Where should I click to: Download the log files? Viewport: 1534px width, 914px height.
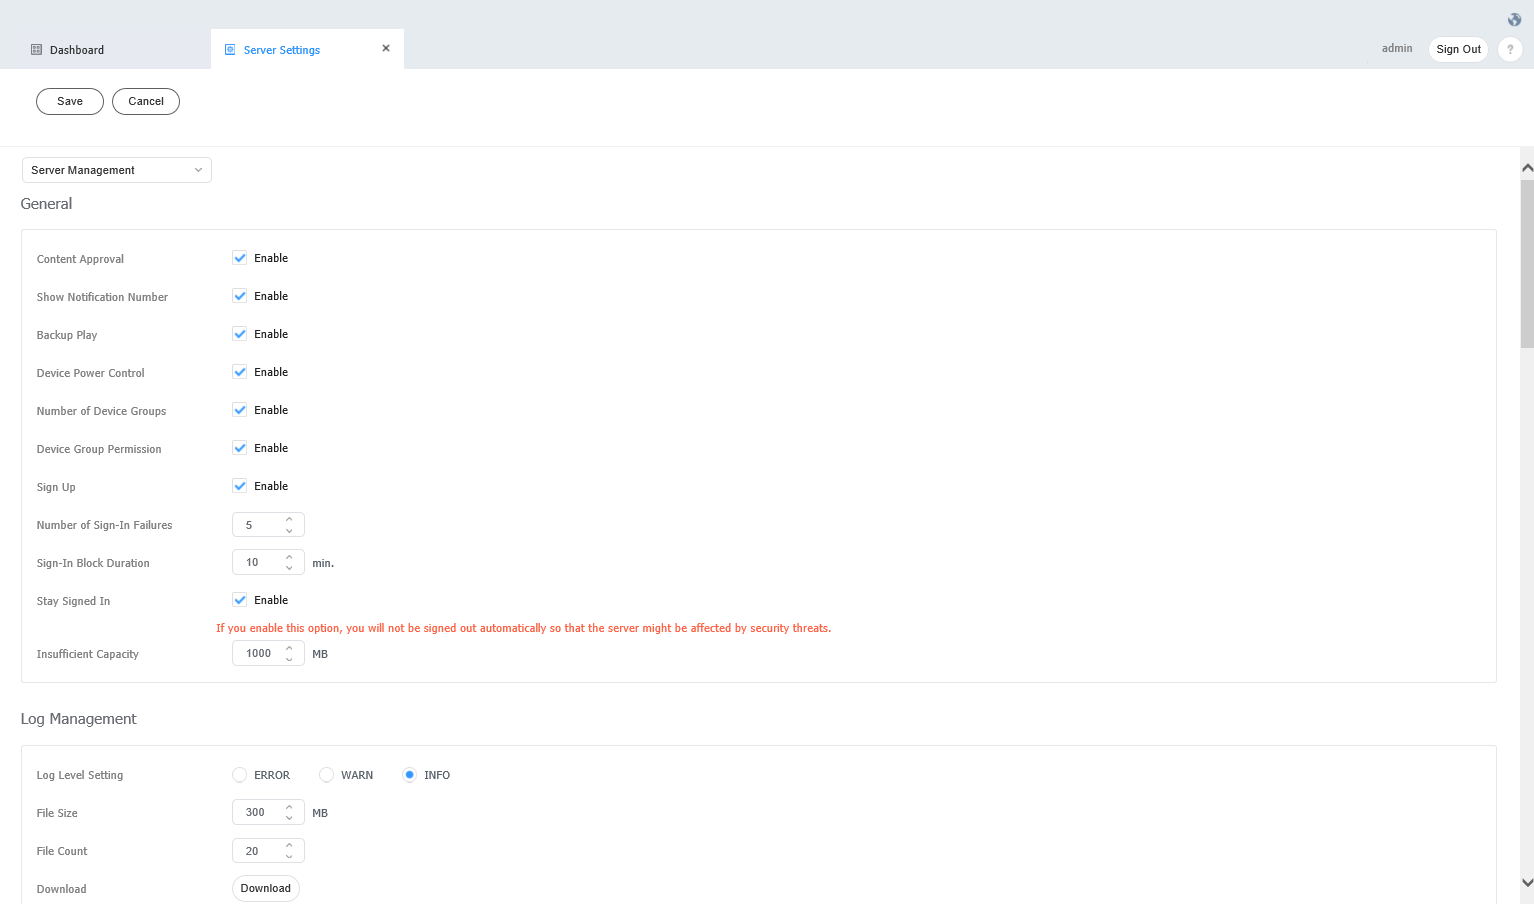click(x=265, y=888)
